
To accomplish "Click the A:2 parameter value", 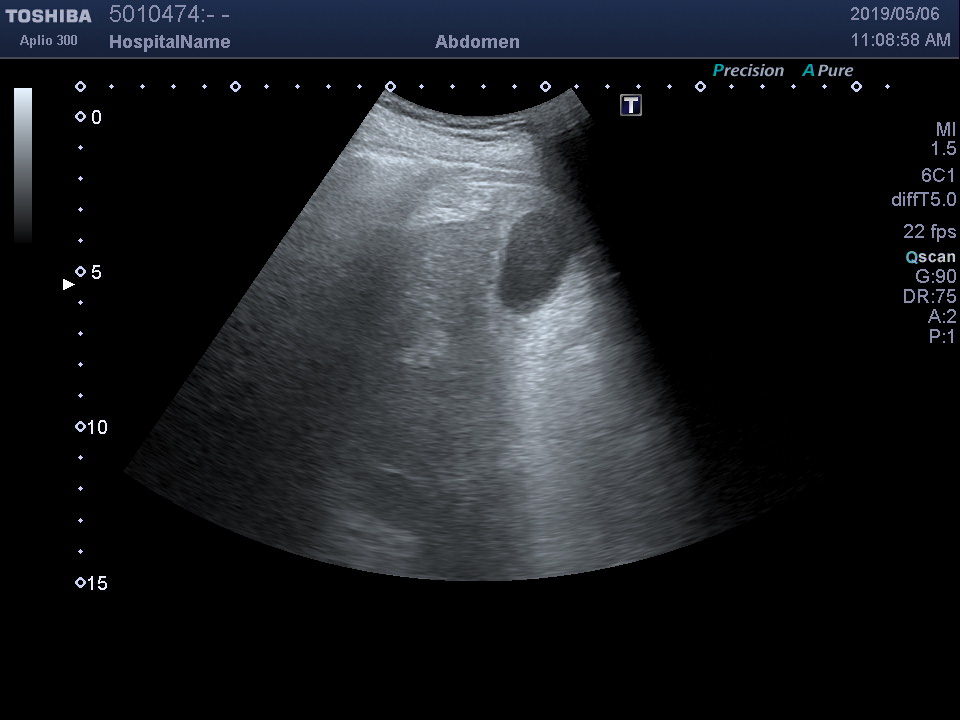I will coord(942,317).
